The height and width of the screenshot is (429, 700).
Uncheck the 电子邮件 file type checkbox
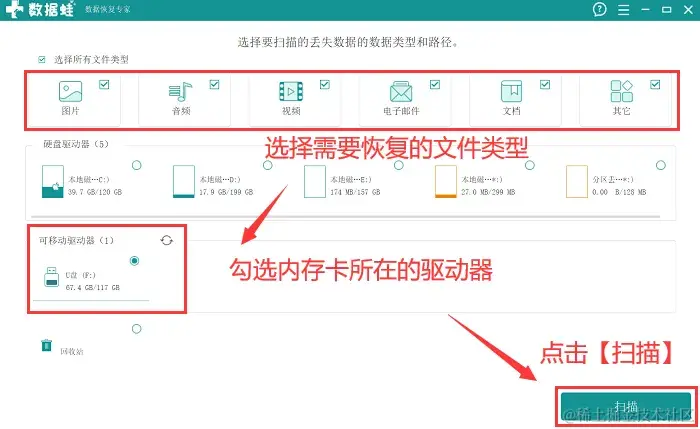pos(435,84)
